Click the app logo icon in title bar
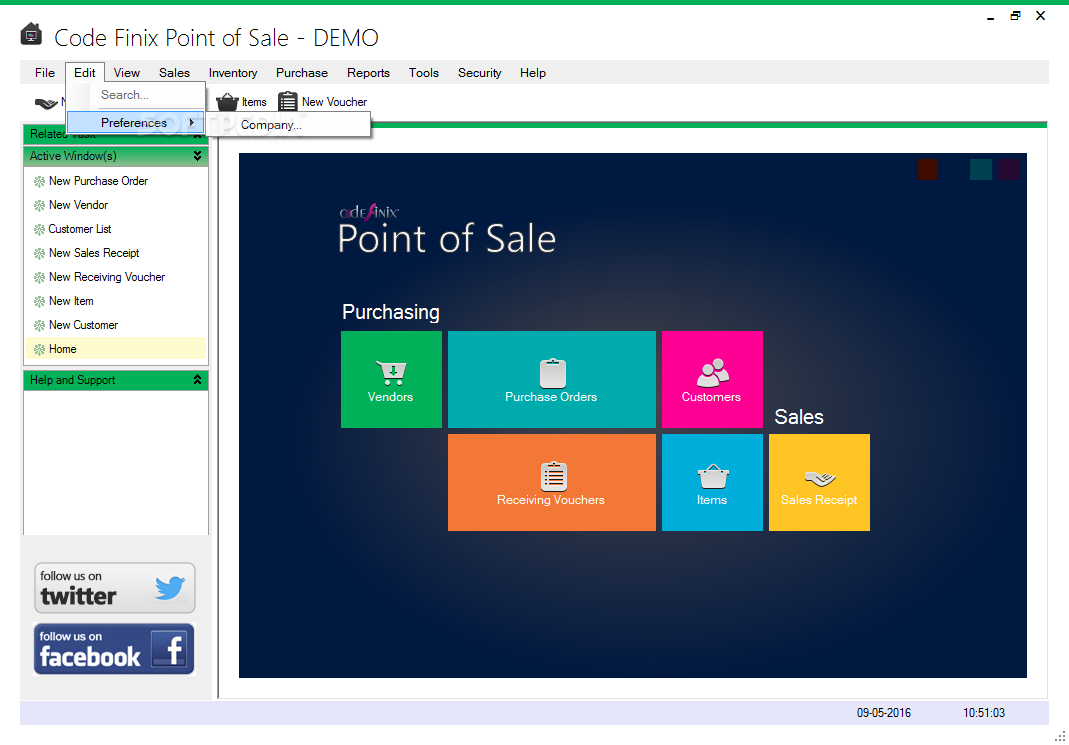The image size is (1069, 745). pyautogui.click(x=31, y=34)
